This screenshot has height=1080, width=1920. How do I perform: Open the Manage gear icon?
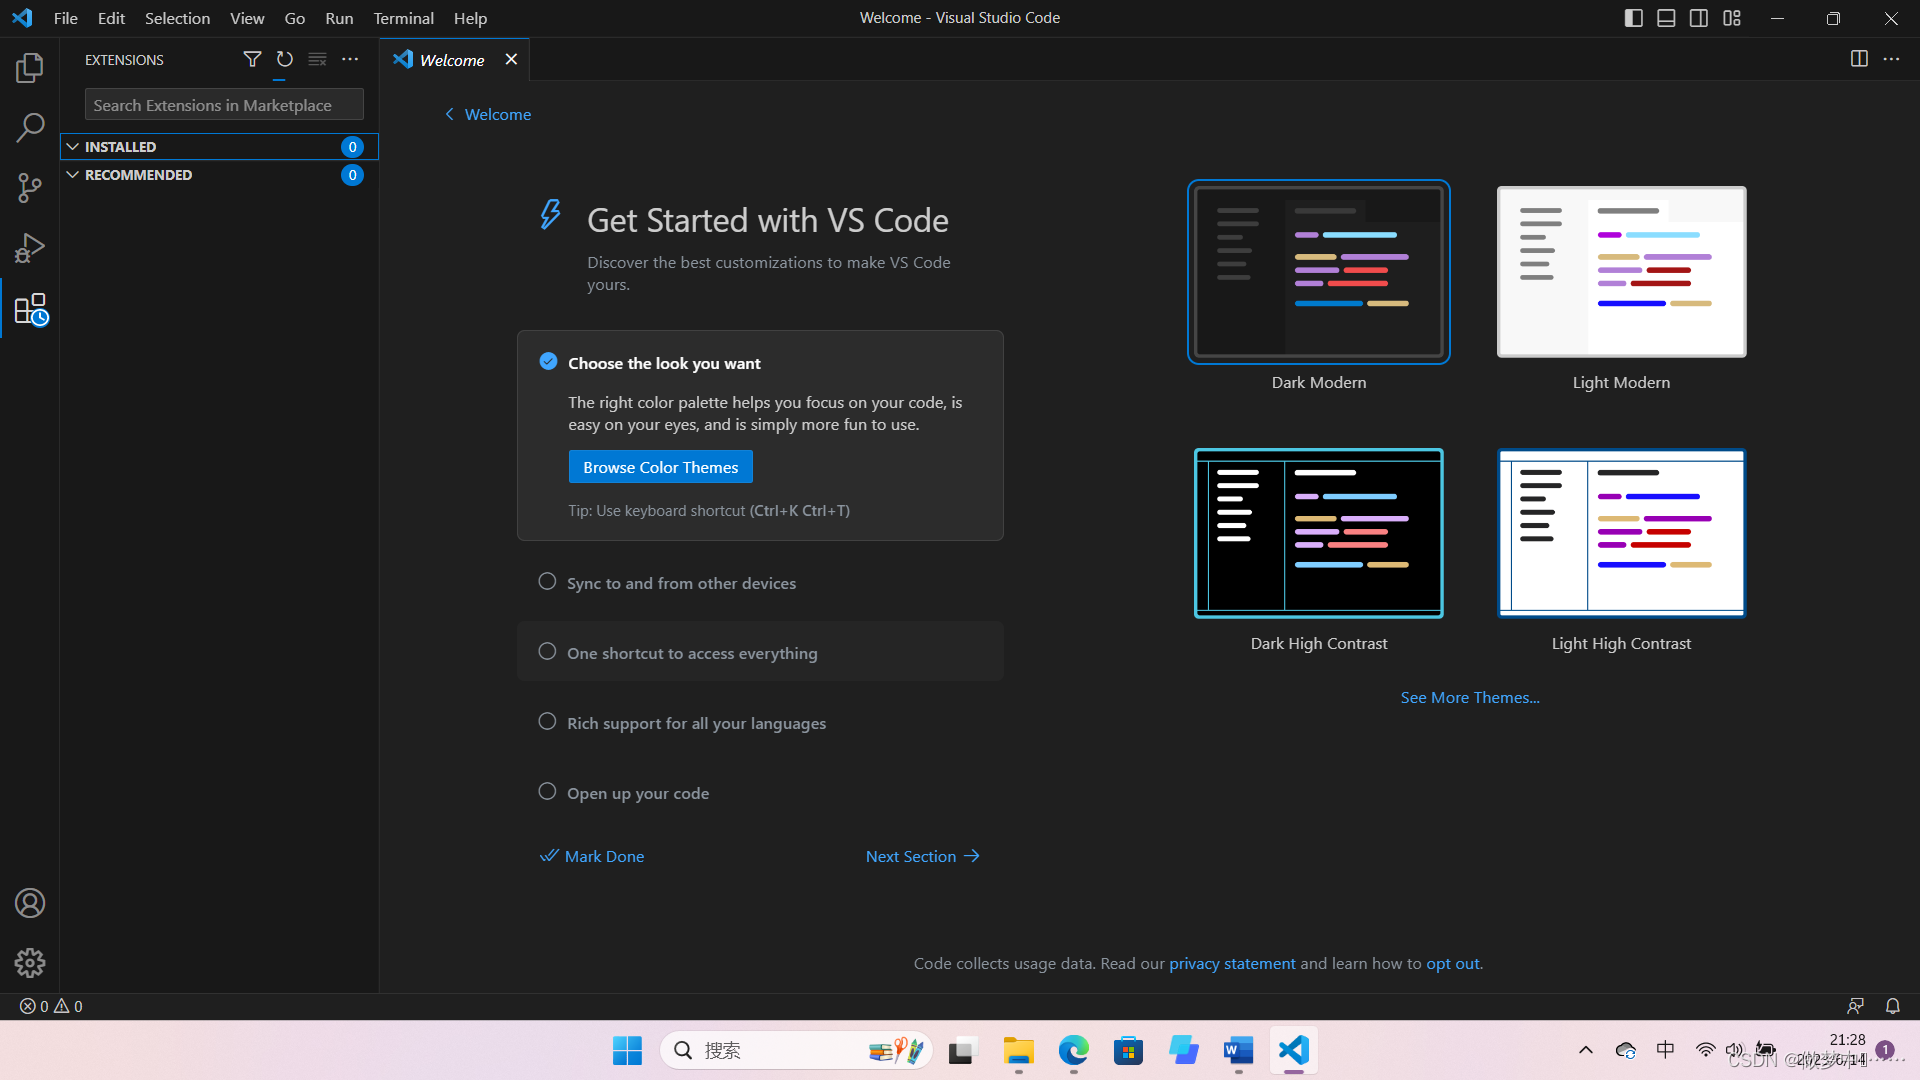(30, 963)
